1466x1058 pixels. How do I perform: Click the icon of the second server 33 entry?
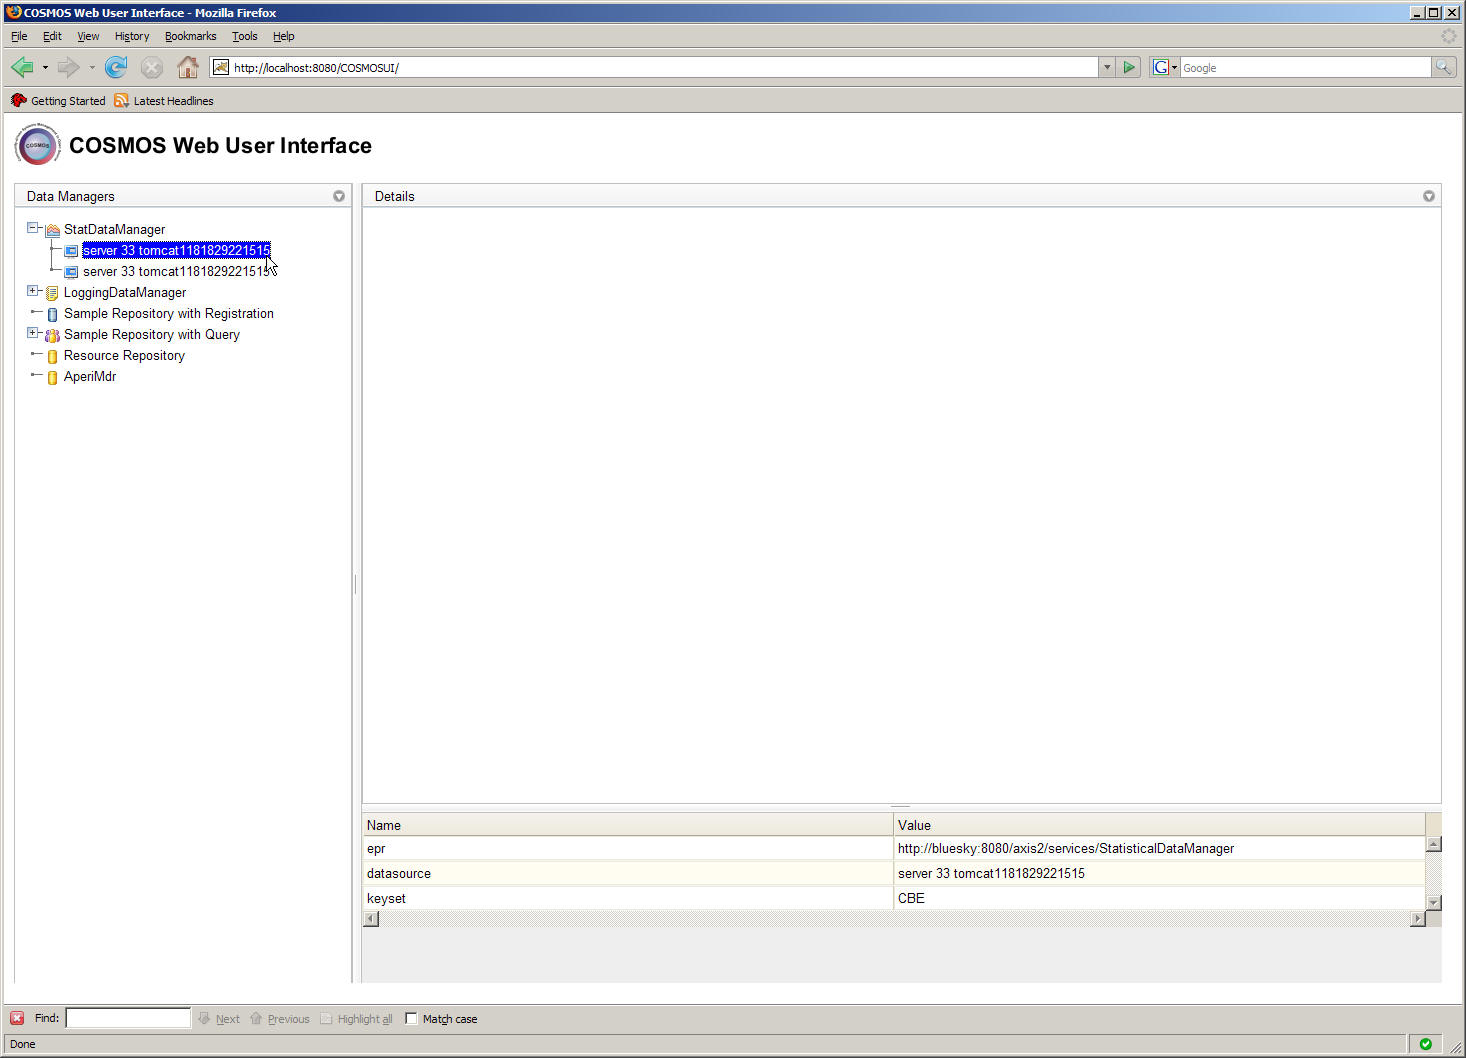coord(71,272)
